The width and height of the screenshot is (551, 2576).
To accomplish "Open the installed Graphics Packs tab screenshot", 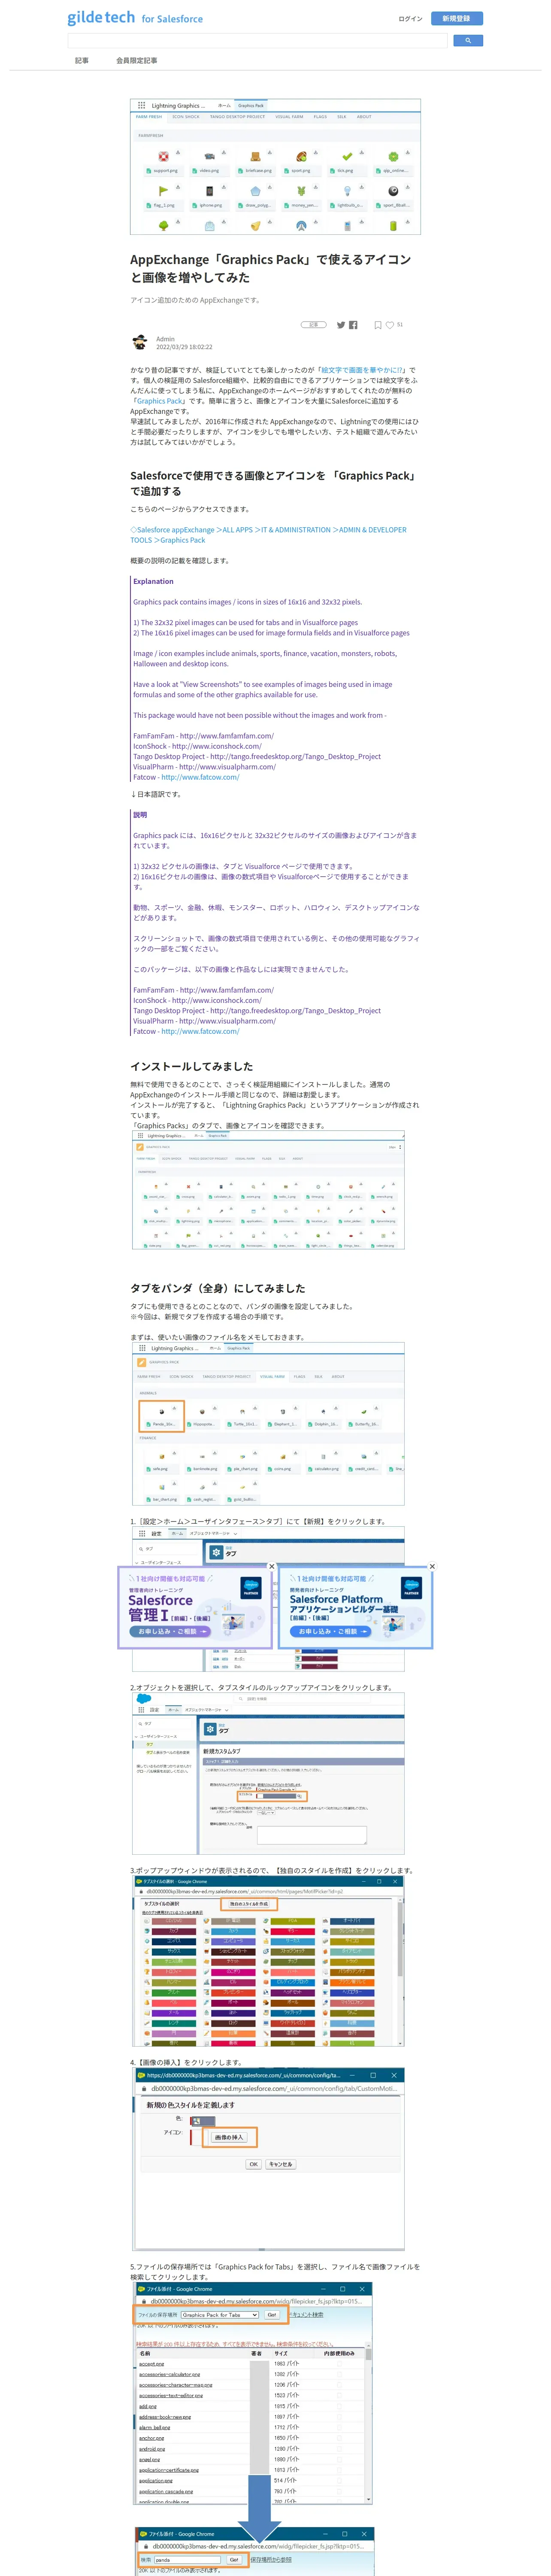I will tap(268, 1191).
